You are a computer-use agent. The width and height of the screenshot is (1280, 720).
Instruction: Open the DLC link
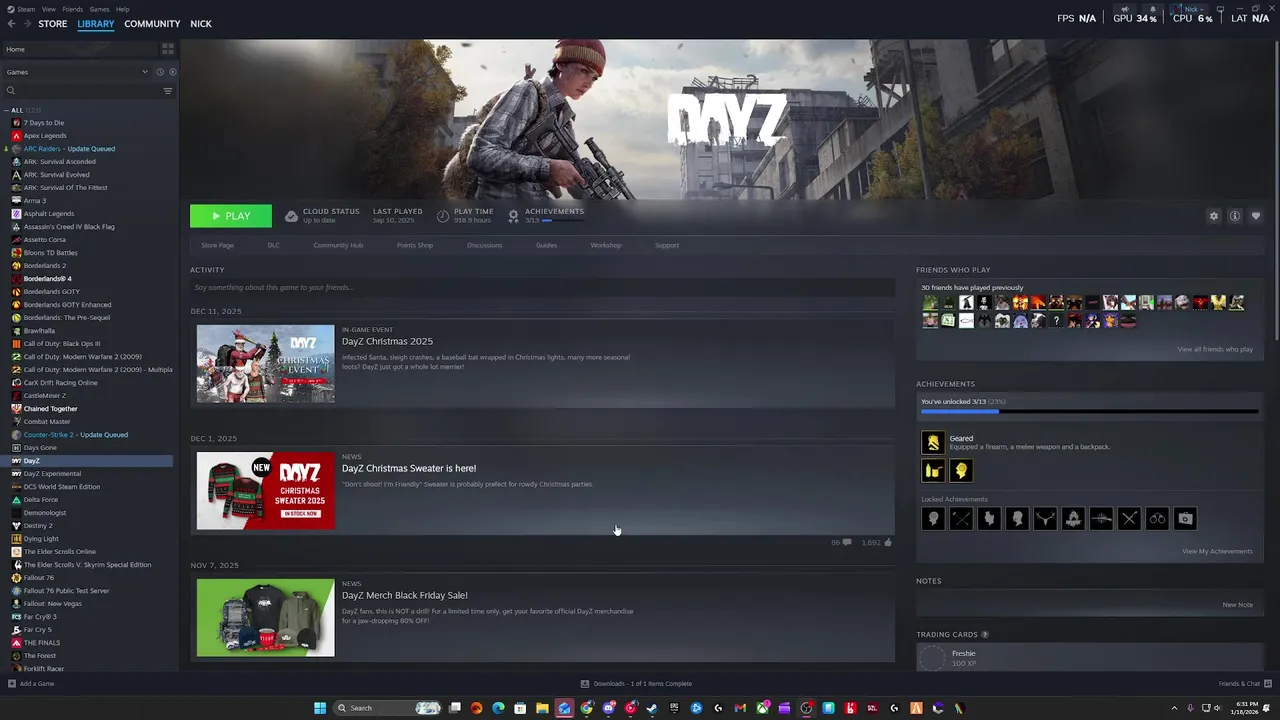(x=273, y=245)
